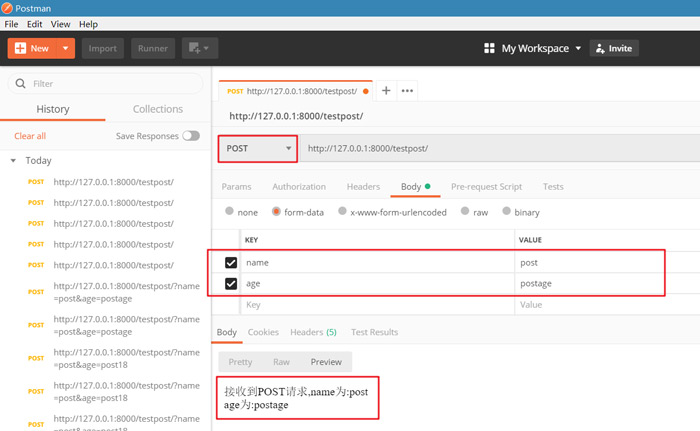Uncheck the age key row checkbox
The width and height of the screenshot is (700, 431).
click(231, 284)
